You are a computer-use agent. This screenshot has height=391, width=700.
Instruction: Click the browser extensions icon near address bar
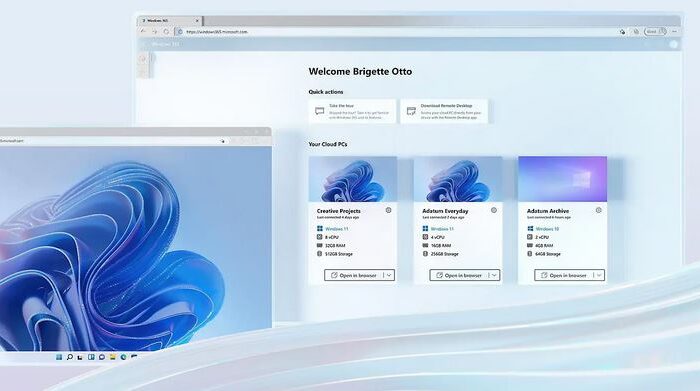coord(622,32)
